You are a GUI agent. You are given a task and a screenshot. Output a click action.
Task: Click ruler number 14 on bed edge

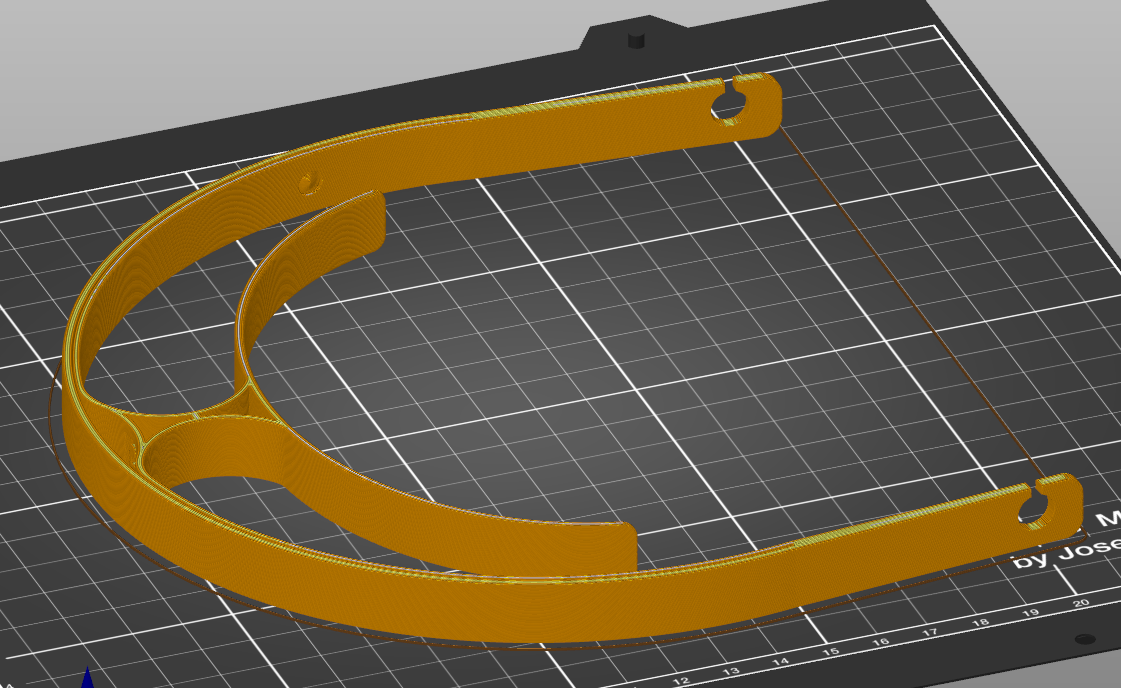click(x=781, y=662)
